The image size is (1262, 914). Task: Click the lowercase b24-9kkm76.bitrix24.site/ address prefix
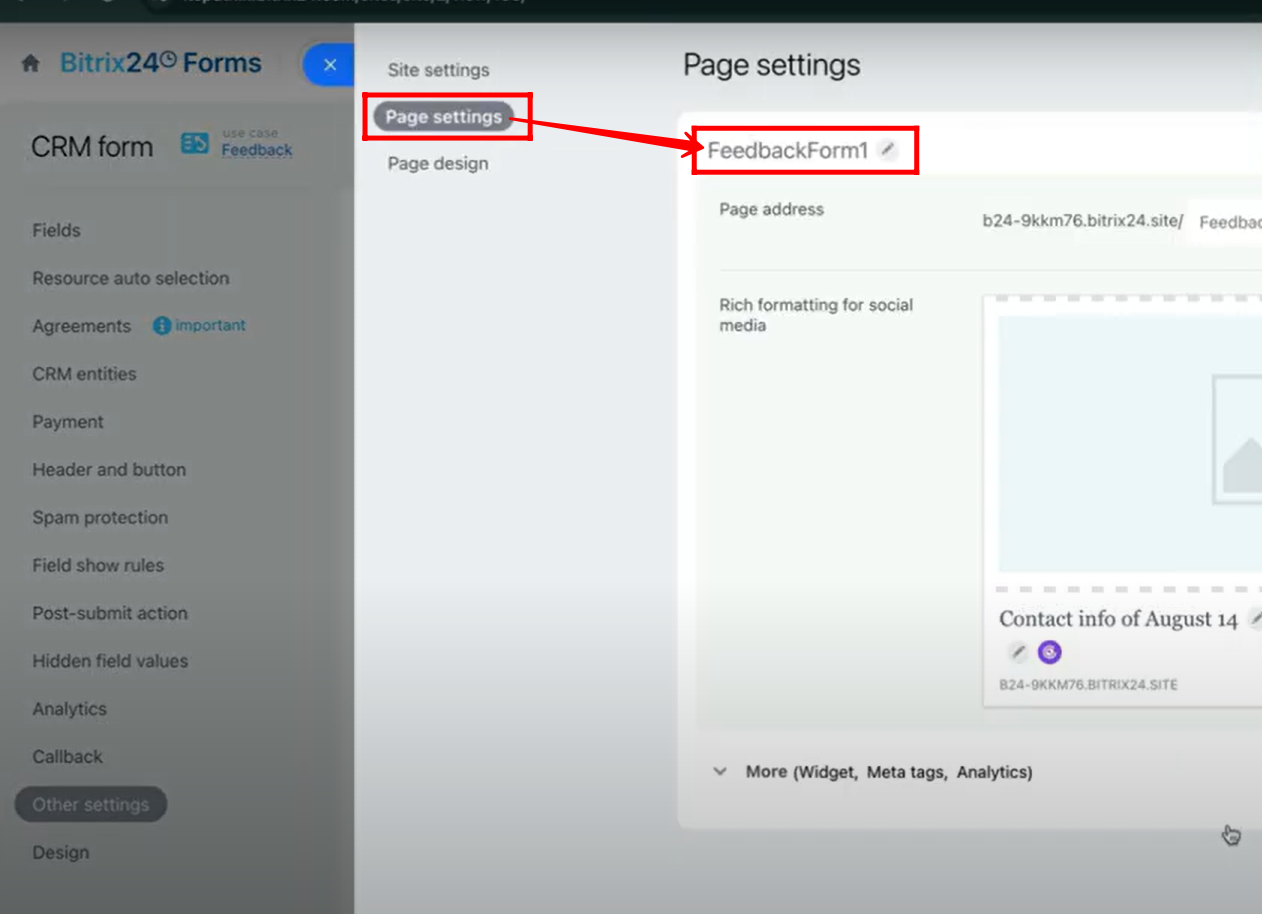pyautogui.click(x=1083, y=222)
